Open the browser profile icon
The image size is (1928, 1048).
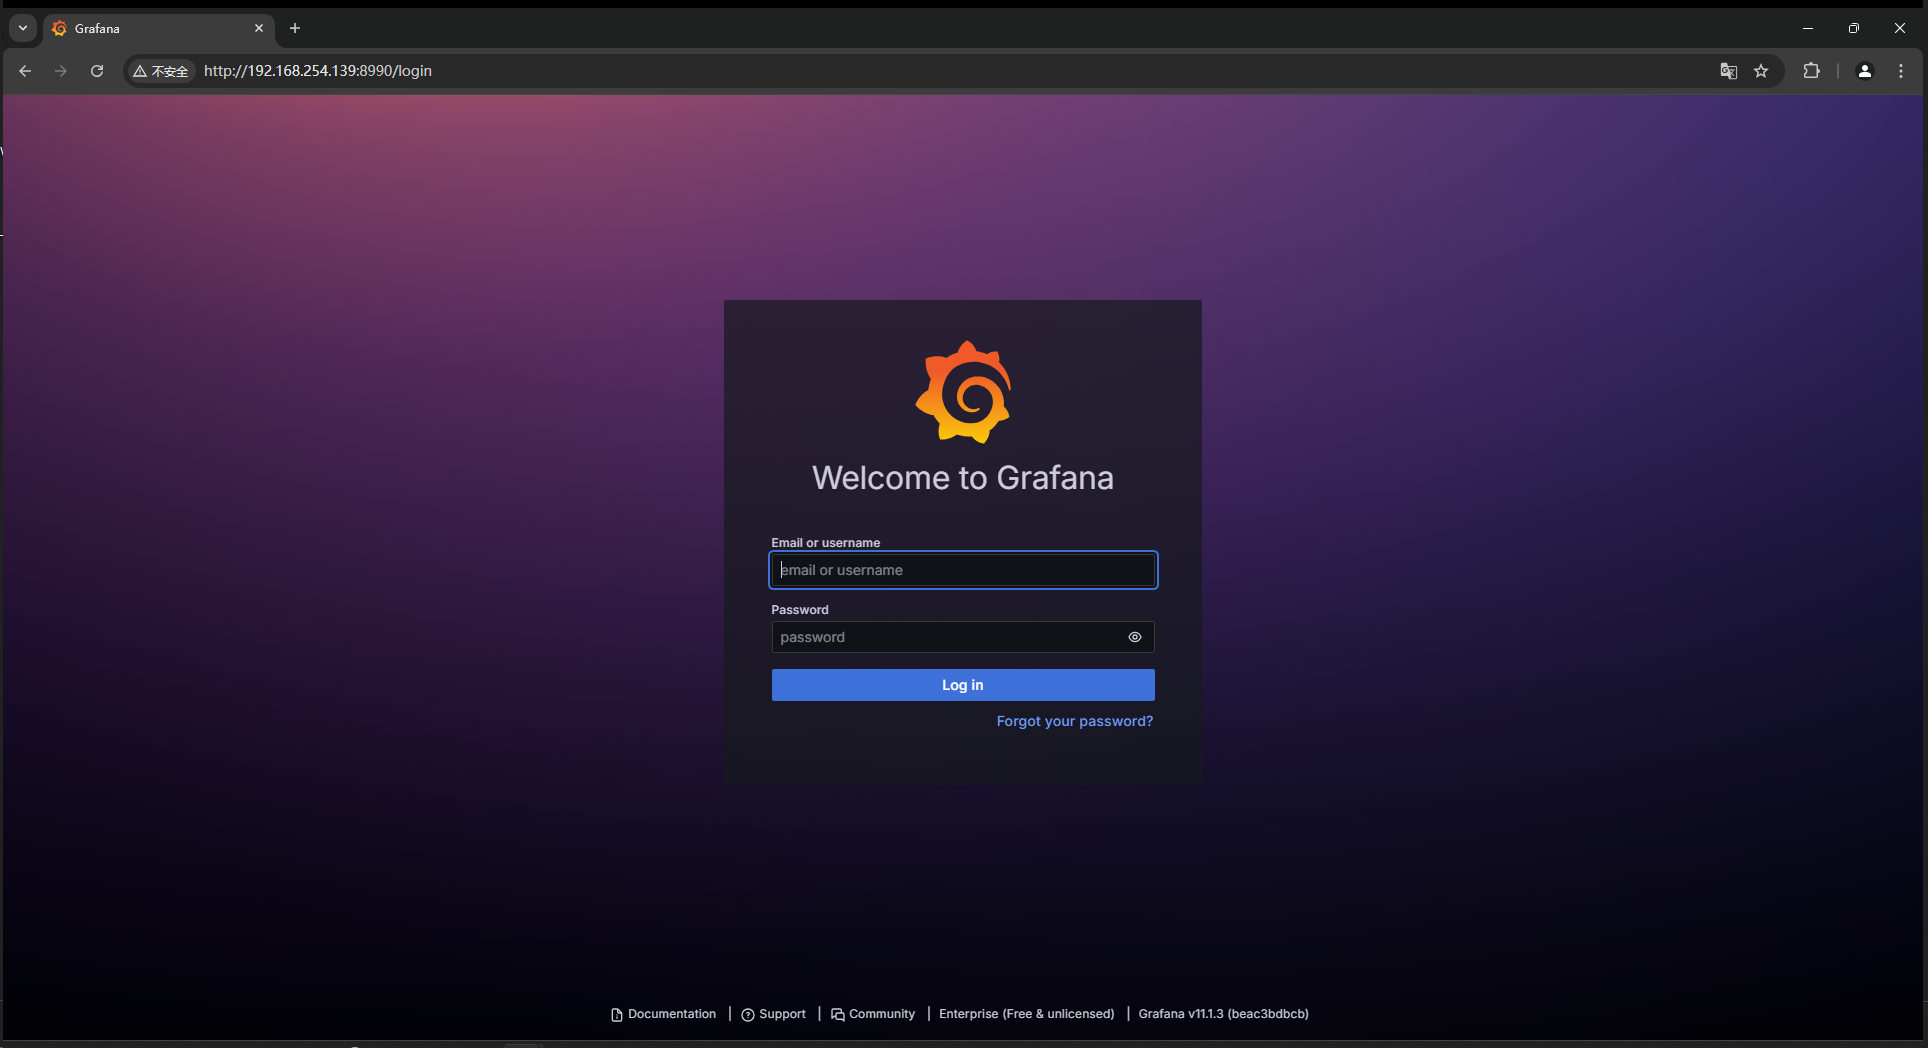point(1865,71)
